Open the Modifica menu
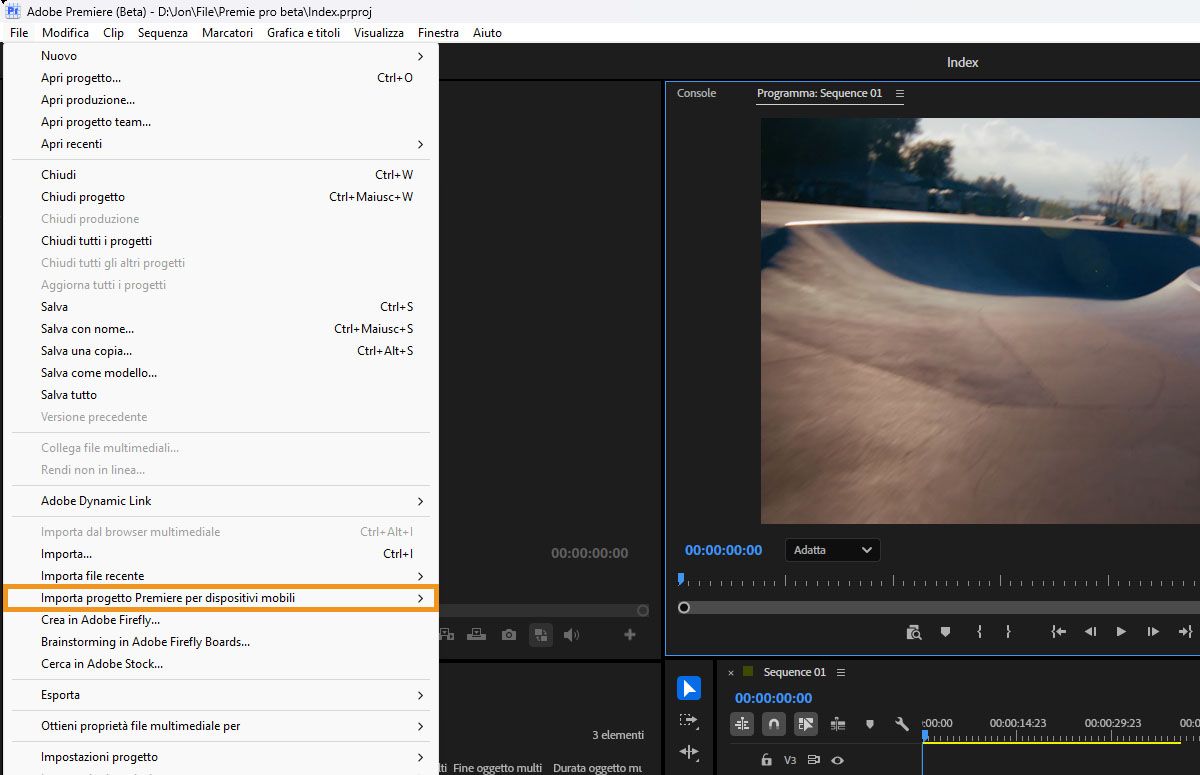 coord(65,32)
